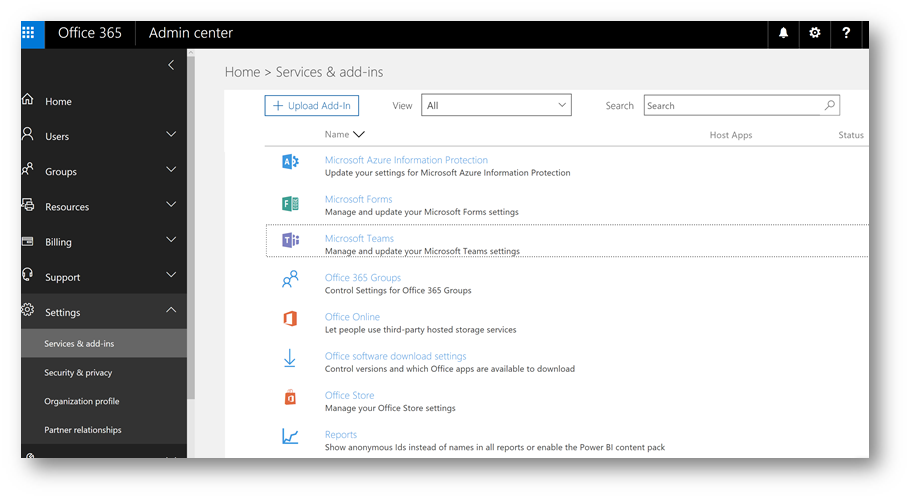
Task: Click the Microsoft Teams icon
Action: (290, 240)
